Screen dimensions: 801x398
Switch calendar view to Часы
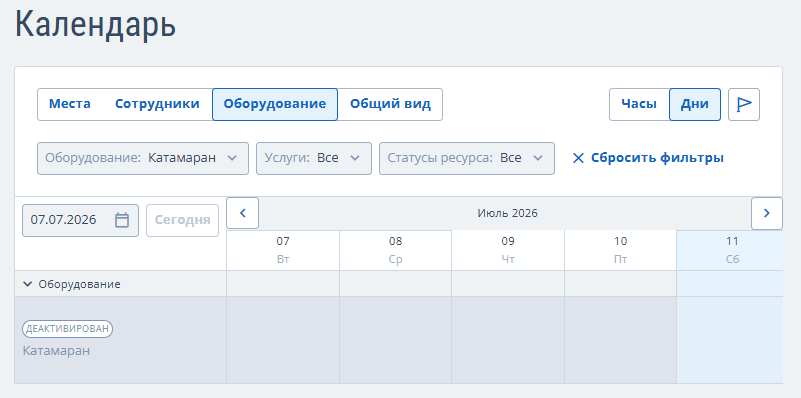639,104
